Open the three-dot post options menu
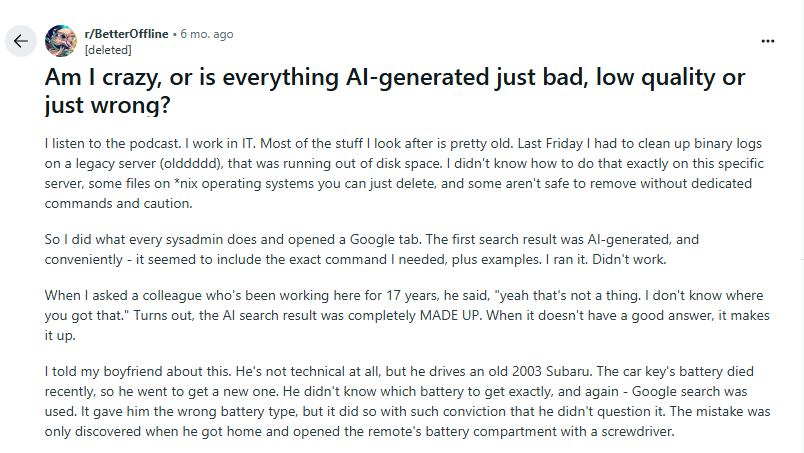804x453 pixels. (x=768, y=41)
